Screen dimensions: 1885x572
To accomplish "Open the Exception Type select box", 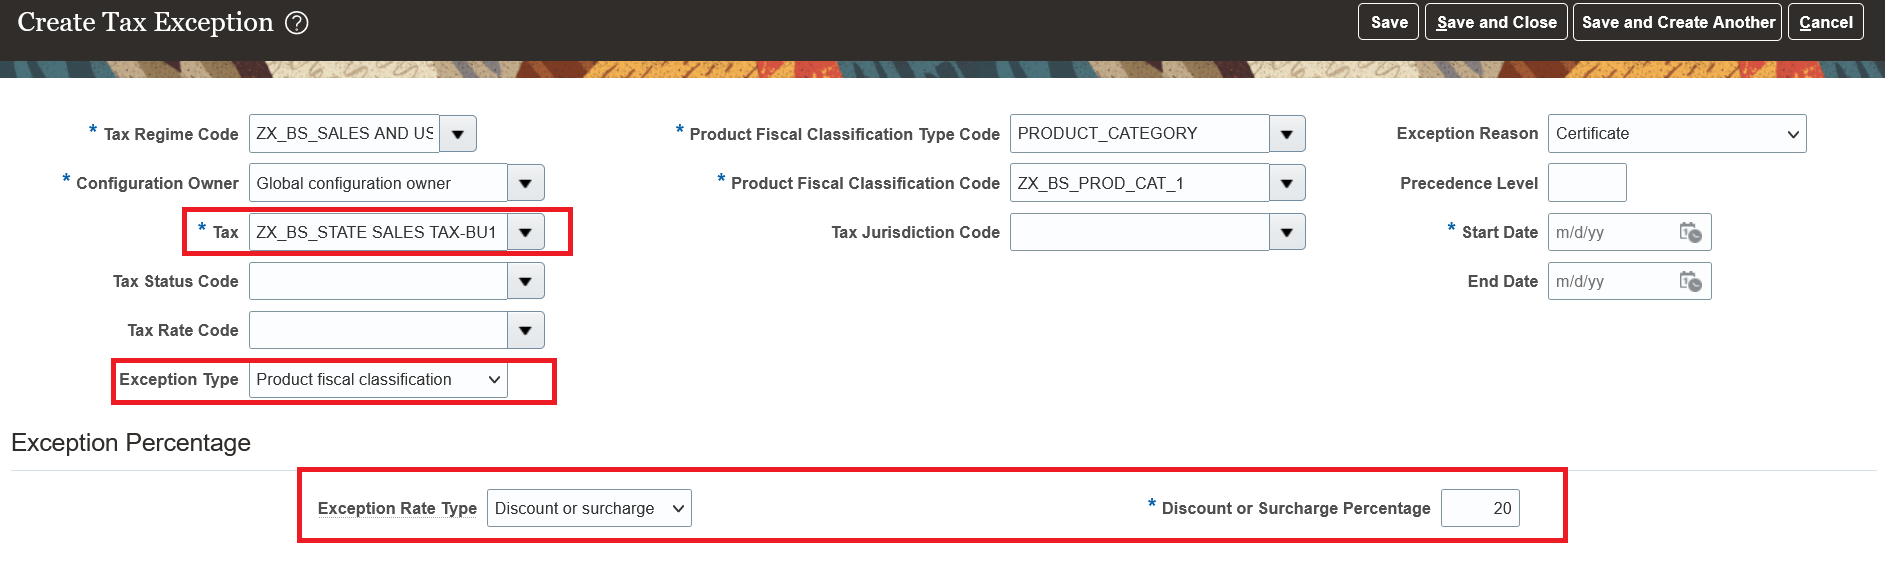I will (x=378, y=379).
